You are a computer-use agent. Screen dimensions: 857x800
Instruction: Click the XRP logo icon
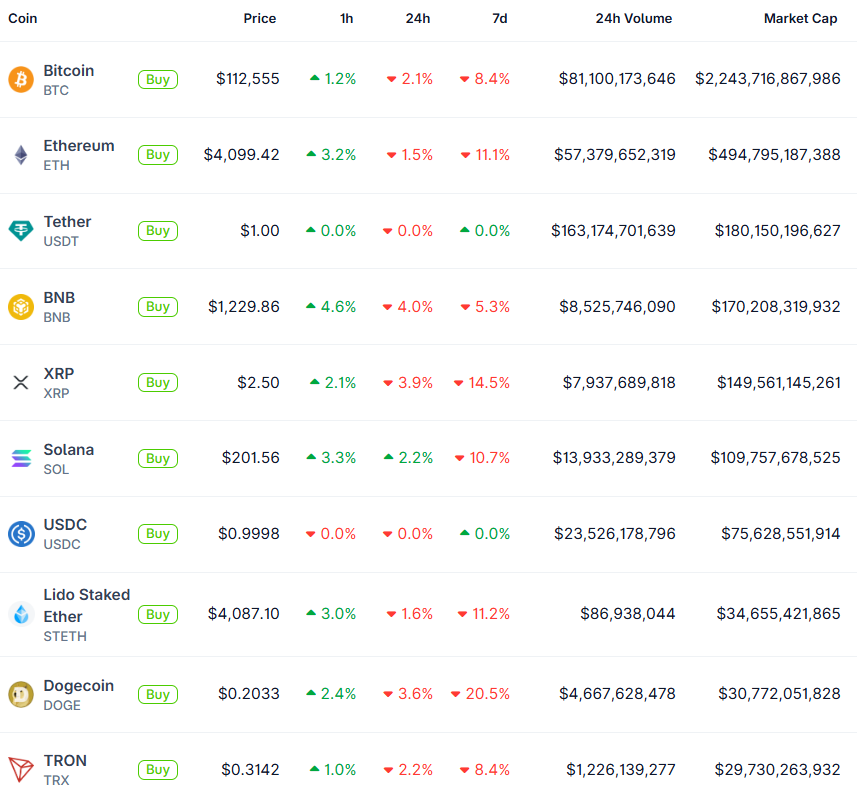[21, 382]
